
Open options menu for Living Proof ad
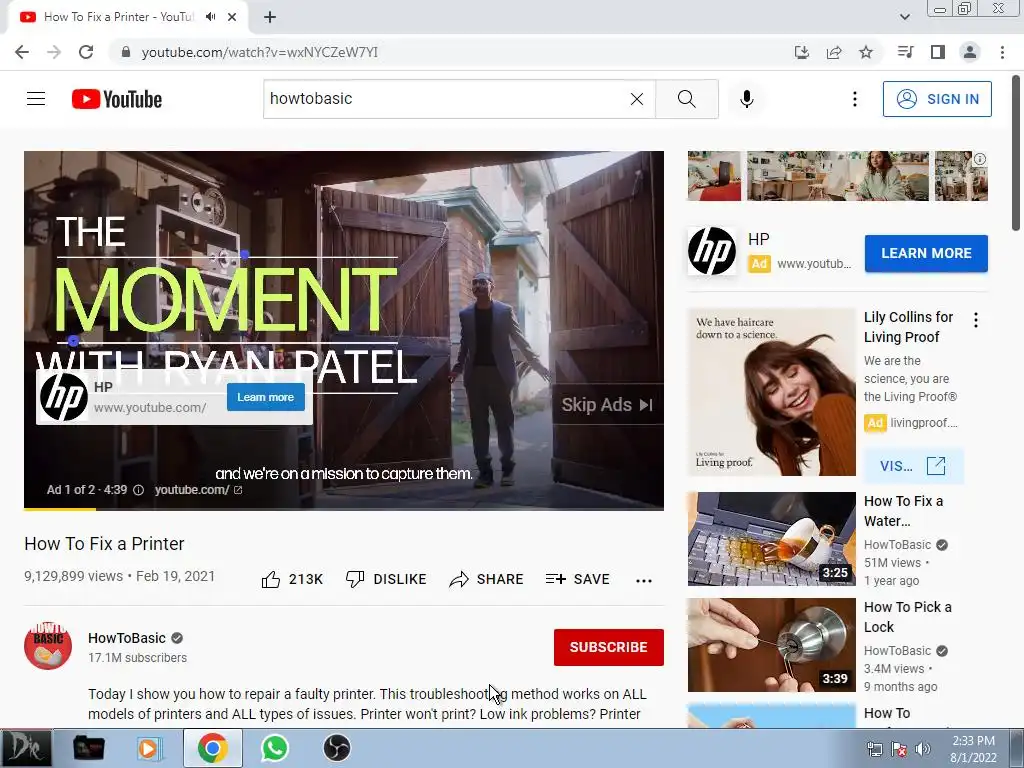pyautogui.click(x=976, y=320)
